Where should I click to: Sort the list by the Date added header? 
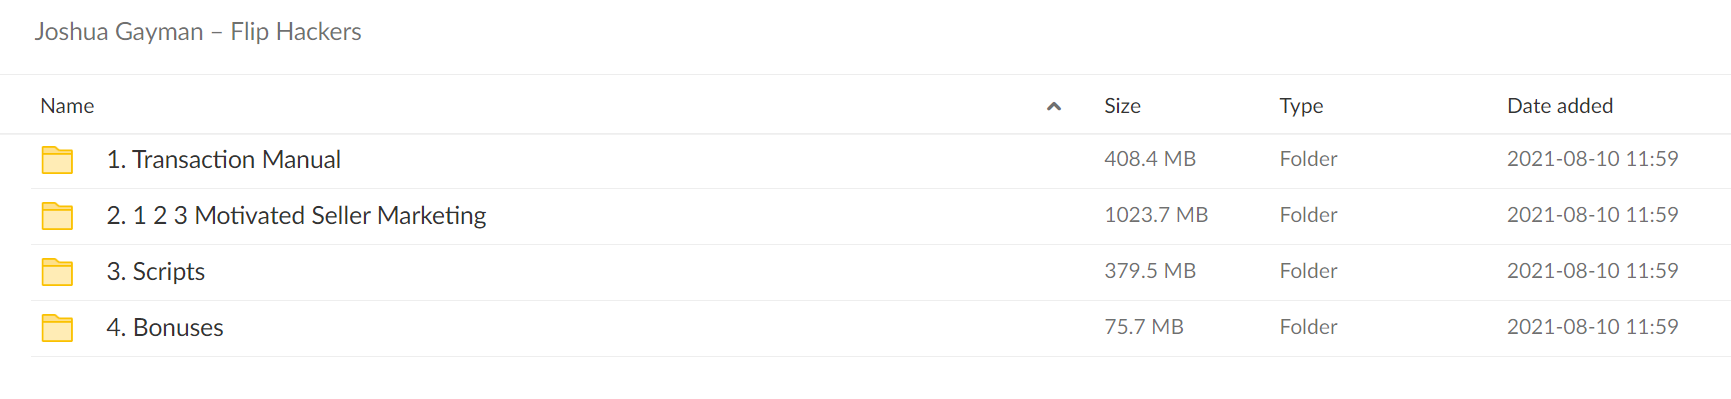[x=1560, y=106]
